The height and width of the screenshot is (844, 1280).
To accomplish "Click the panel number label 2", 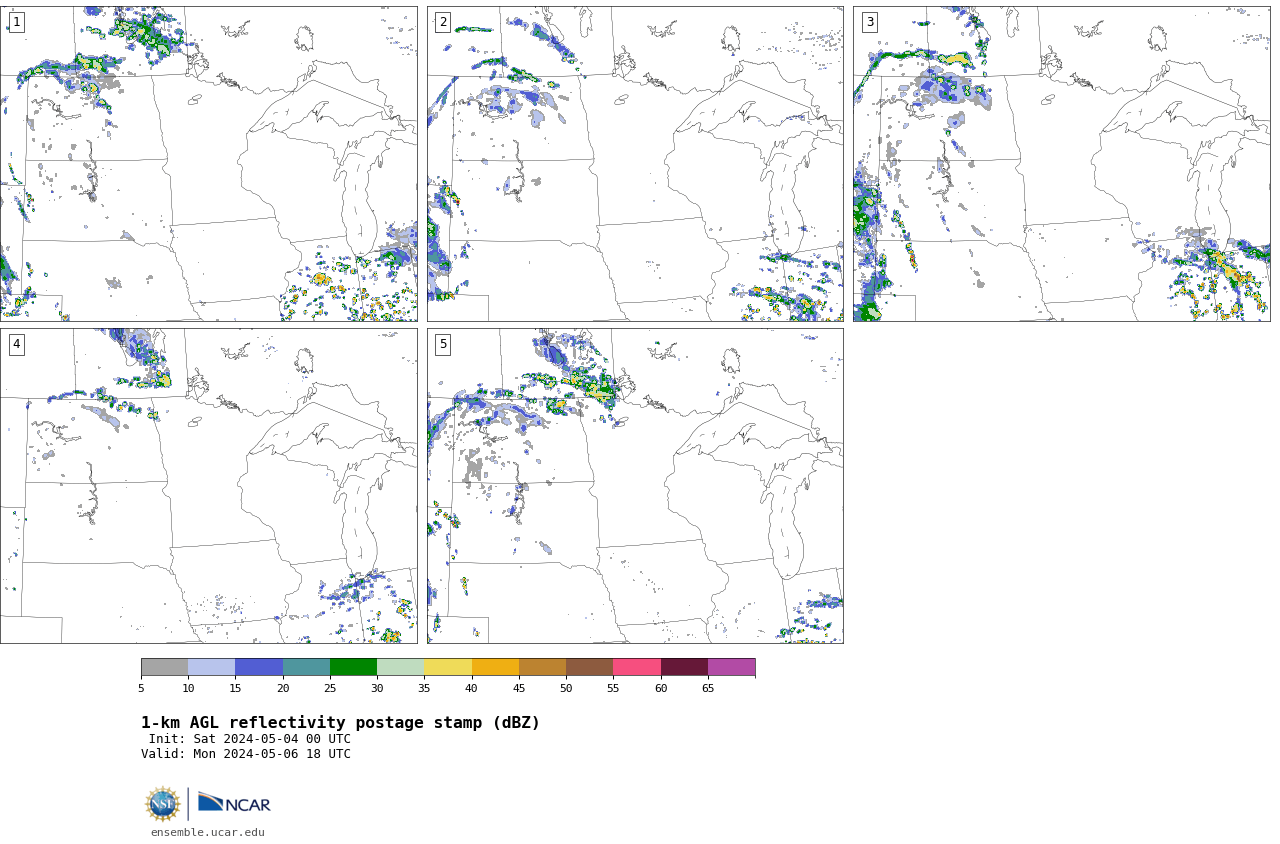I will tap(443, 22).
